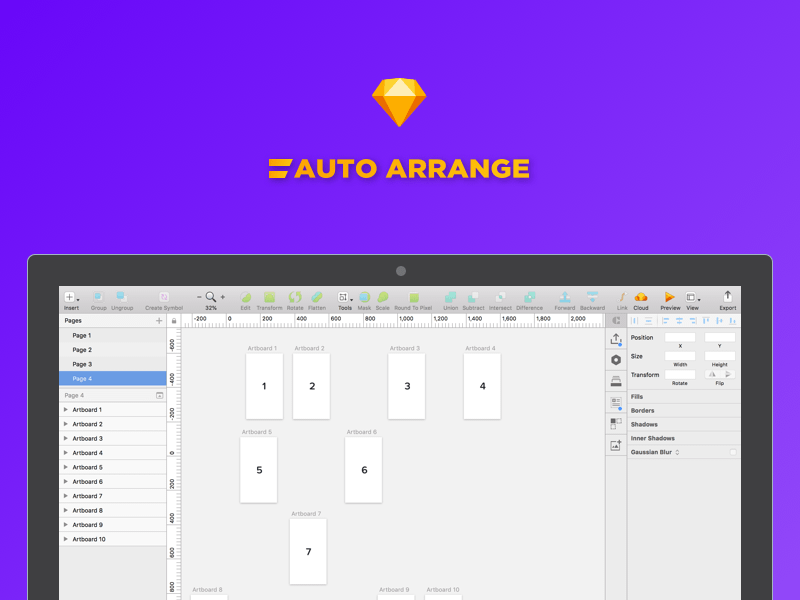Click the add-image icon in the side strip

coord(616,445)
